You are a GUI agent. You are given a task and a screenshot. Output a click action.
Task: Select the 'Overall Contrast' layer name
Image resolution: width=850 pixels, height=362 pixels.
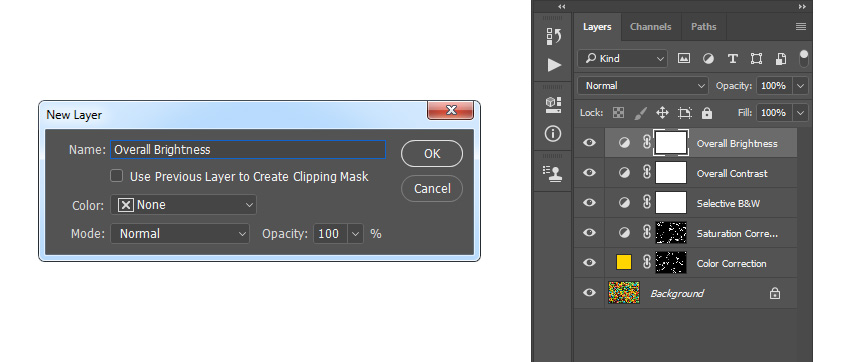(x=732, y=173)
